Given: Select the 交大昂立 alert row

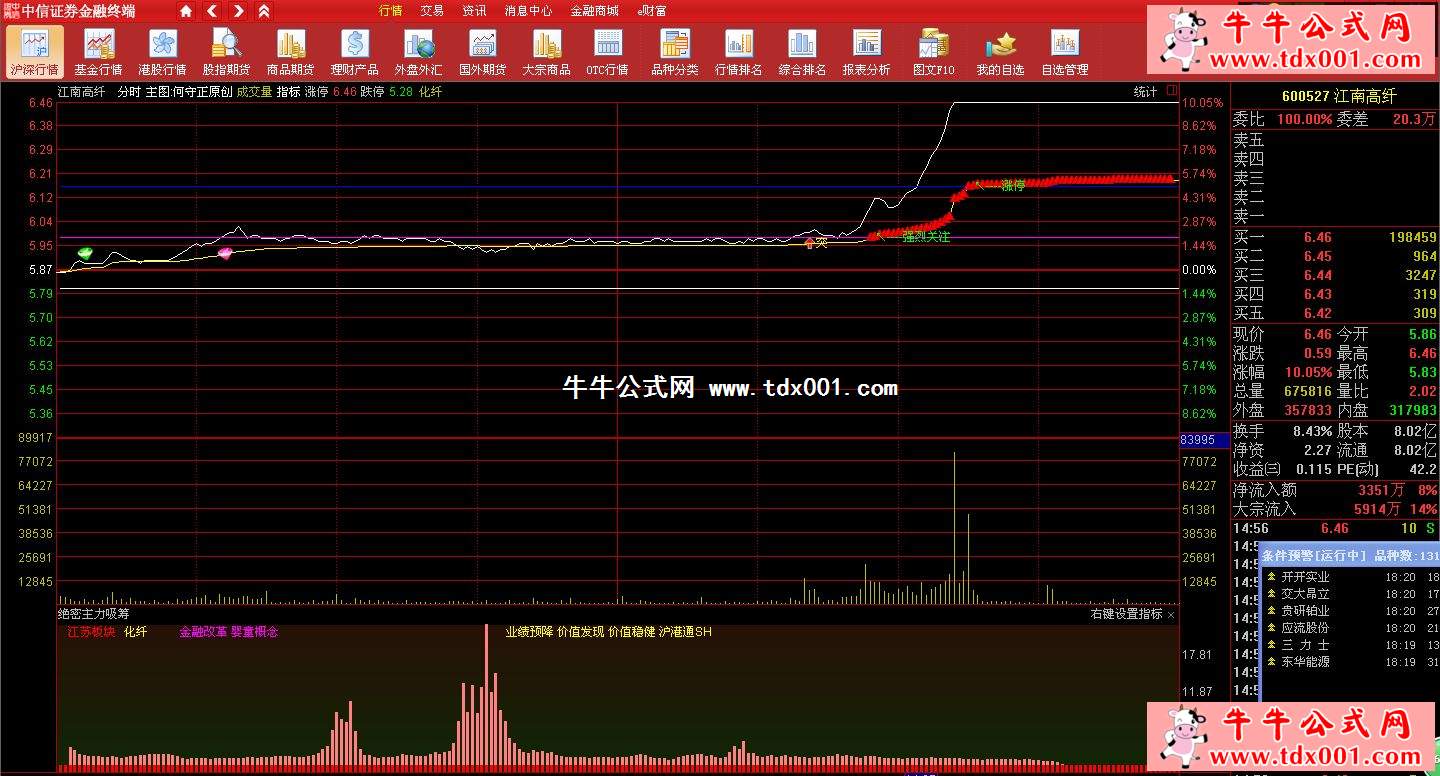Looking at the screenshot, I should (1350, 594).
